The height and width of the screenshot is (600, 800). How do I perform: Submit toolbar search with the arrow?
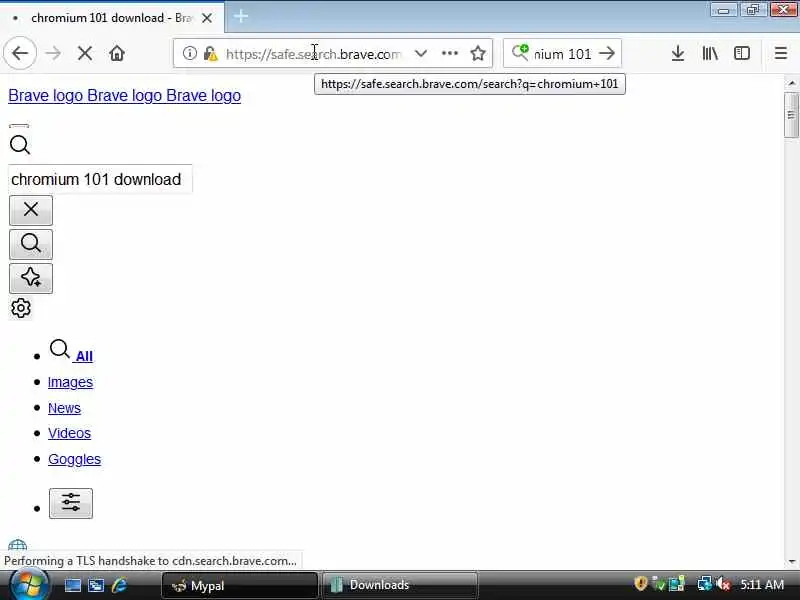click(x=607, y=53)
